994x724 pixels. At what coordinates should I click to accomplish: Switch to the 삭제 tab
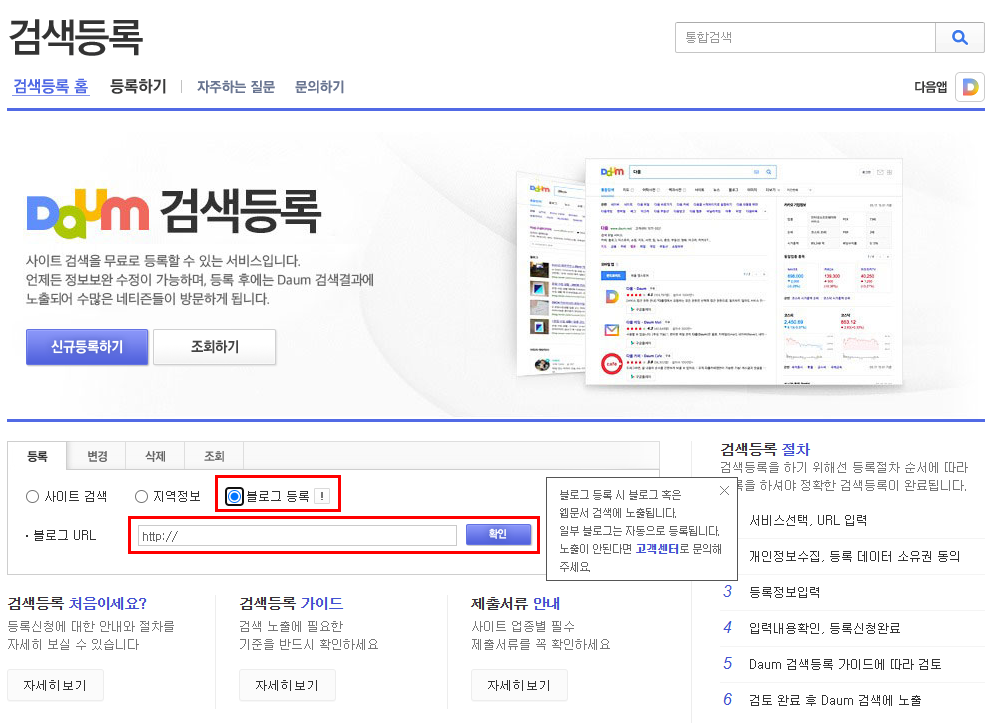pyautogui.click(x=155, y=456)
